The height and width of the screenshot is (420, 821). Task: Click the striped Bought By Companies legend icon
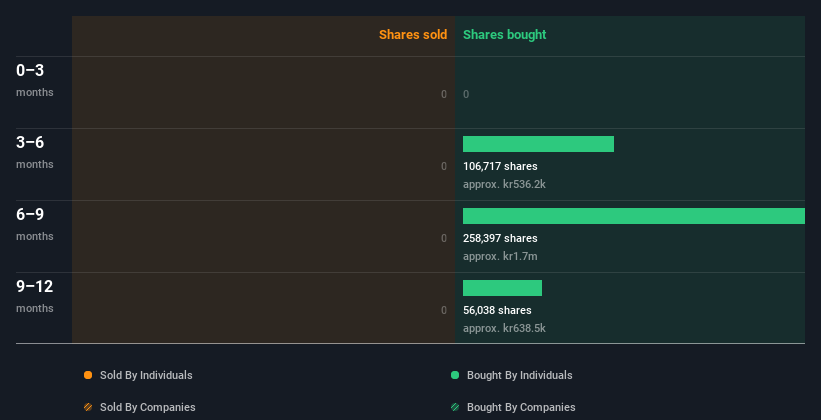pos(455,407)
